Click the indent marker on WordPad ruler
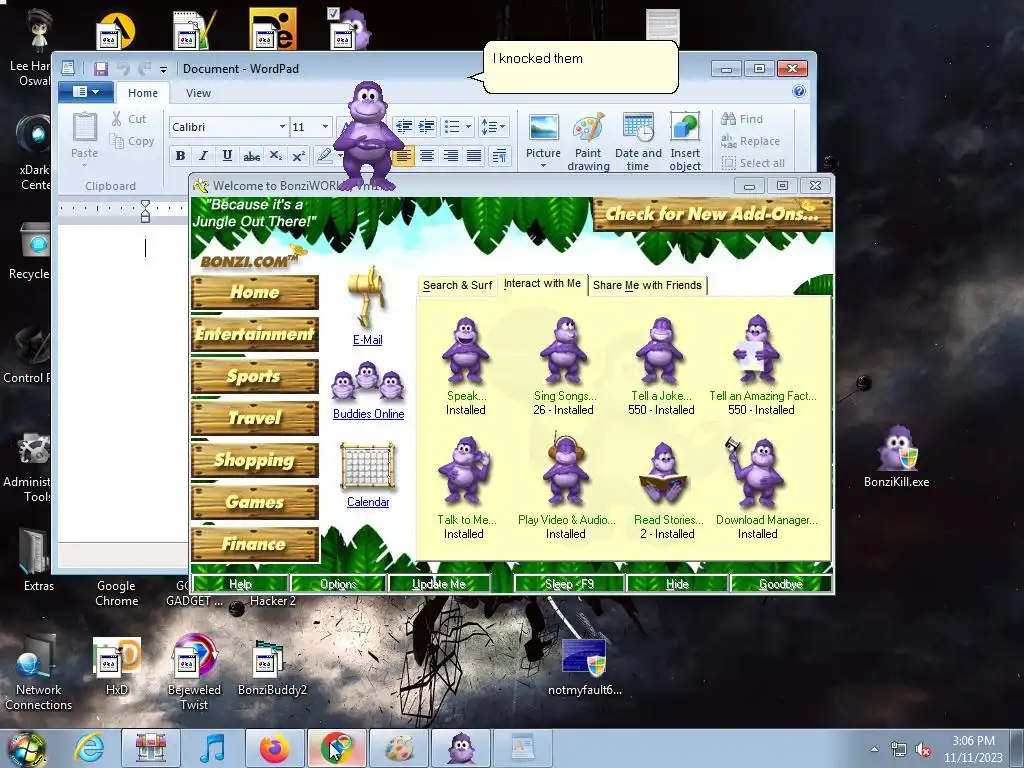The height and width of the screenshot is (768, 1024). pos(146,212)
